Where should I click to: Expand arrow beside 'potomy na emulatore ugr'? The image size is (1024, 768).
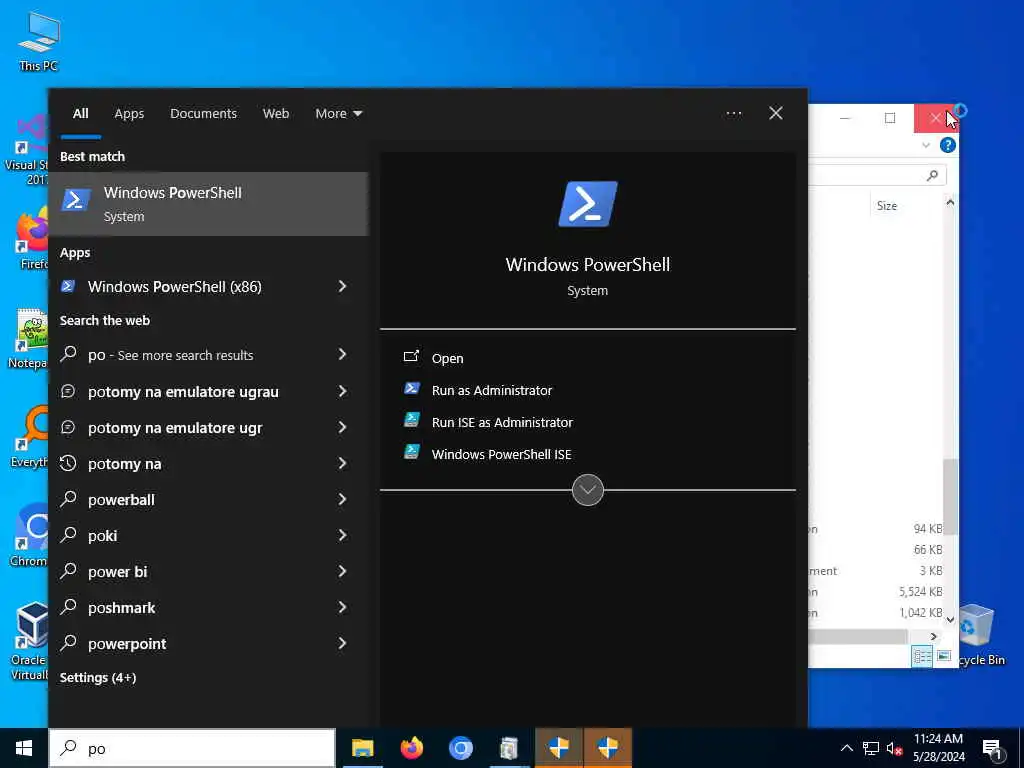[342, 427]
